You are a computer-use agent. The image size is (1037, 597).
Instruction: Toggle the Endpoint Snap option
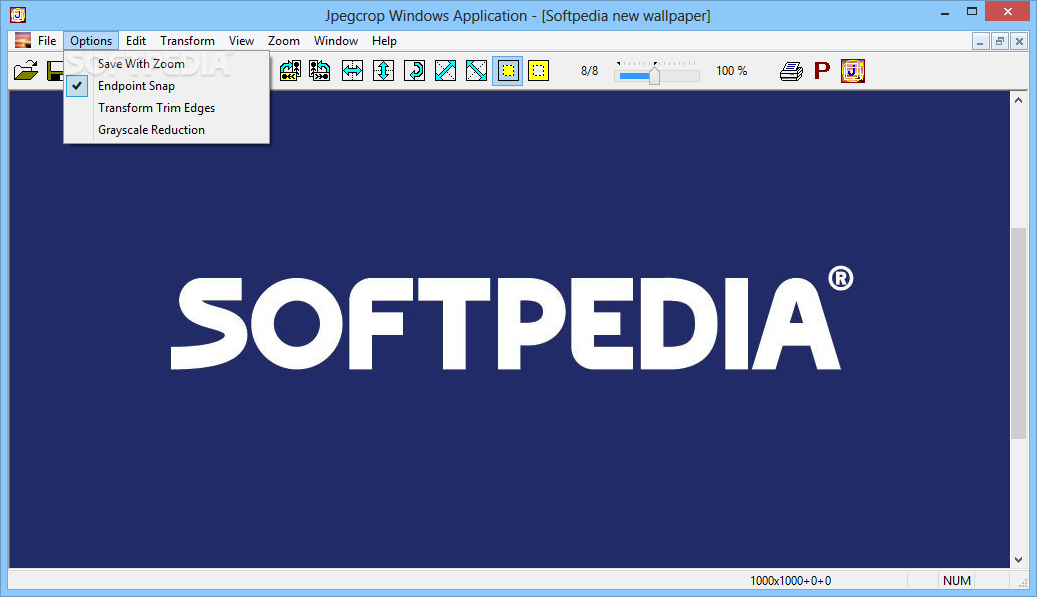(167, 86)
